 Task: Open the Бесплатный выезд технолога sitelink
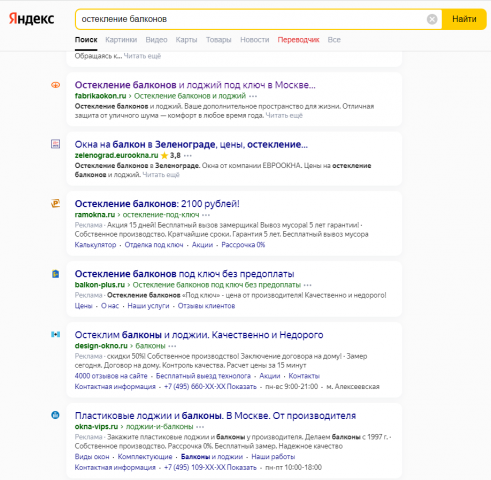203,376
